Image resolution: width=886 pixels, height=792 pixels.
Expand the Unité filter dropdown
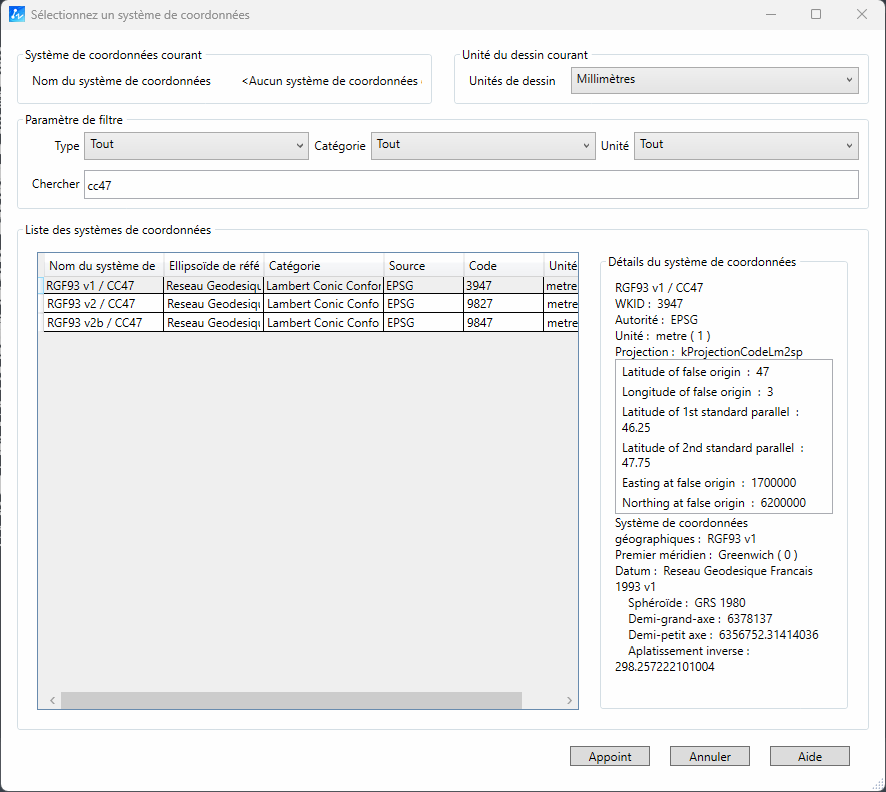tap(746, 146)
